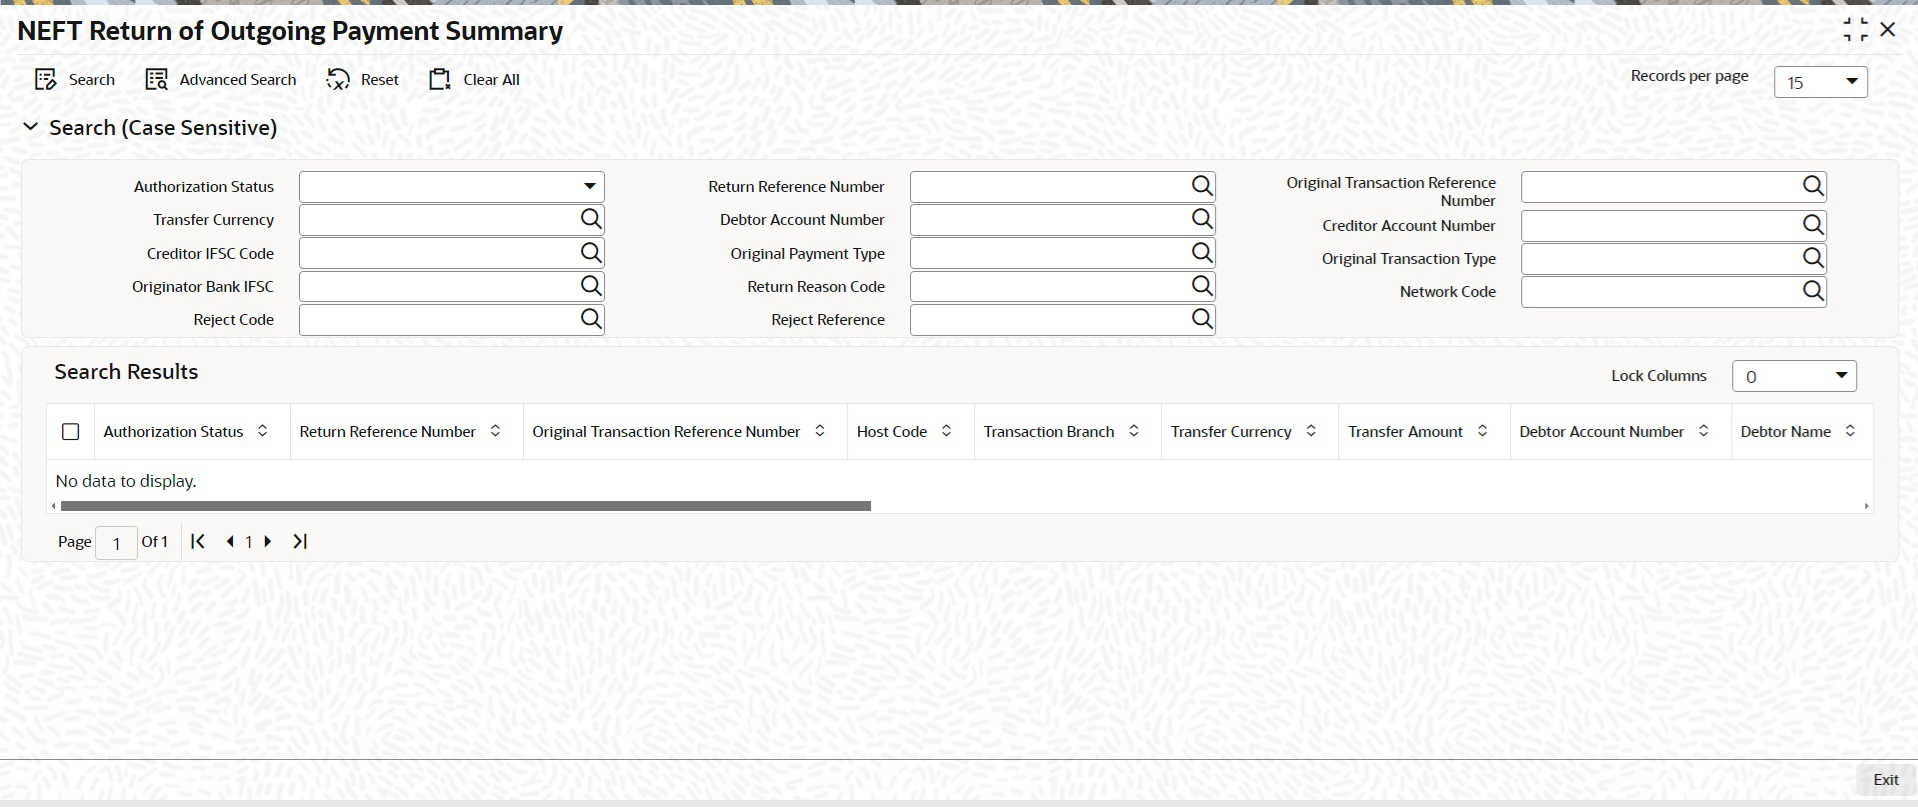Image resolution: width=1918 pixels, height=809 pixels.
Task: Open lookup for Creditor Account Number
Action: pos(1813,225)
